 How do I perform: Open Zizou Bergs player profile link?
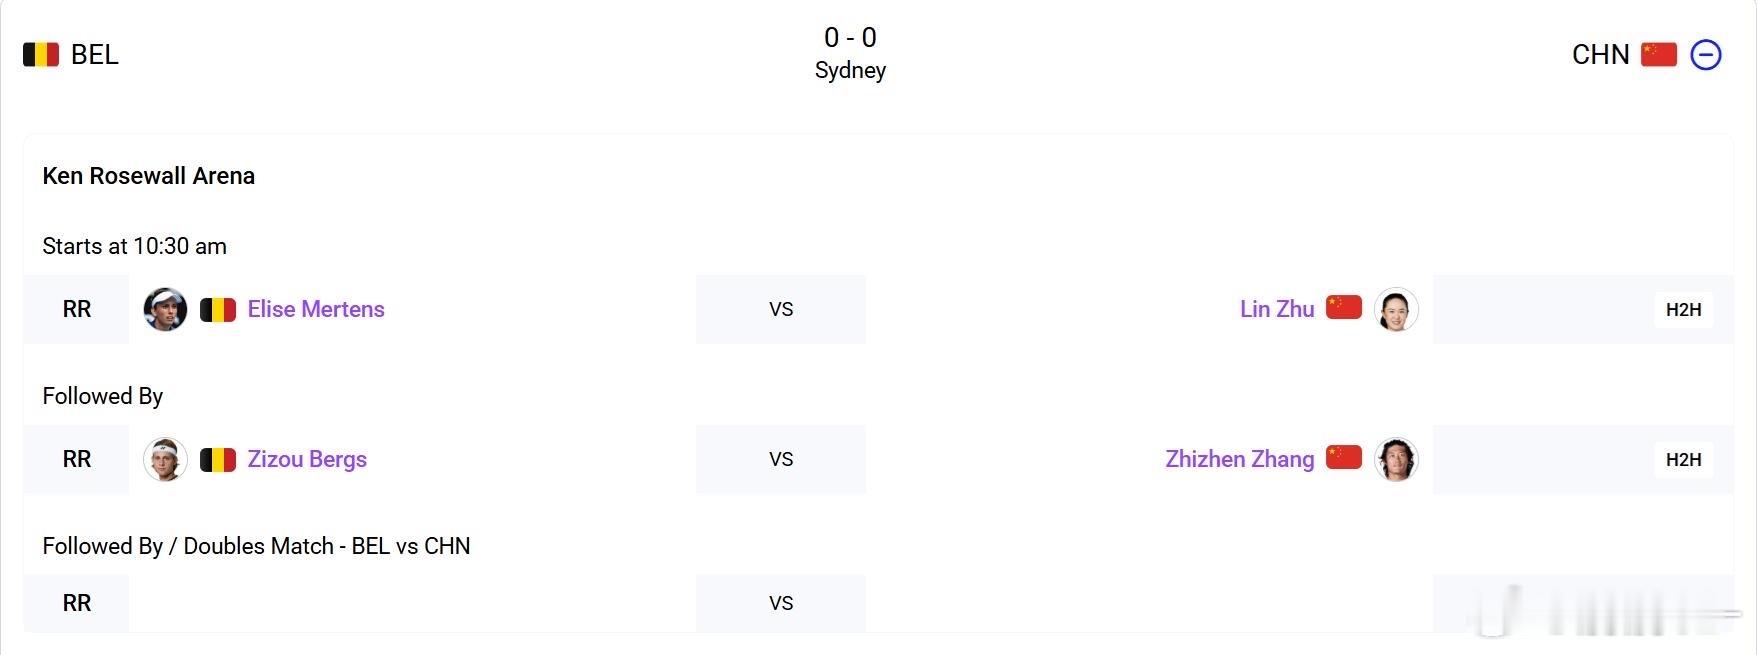pos(307,459)
